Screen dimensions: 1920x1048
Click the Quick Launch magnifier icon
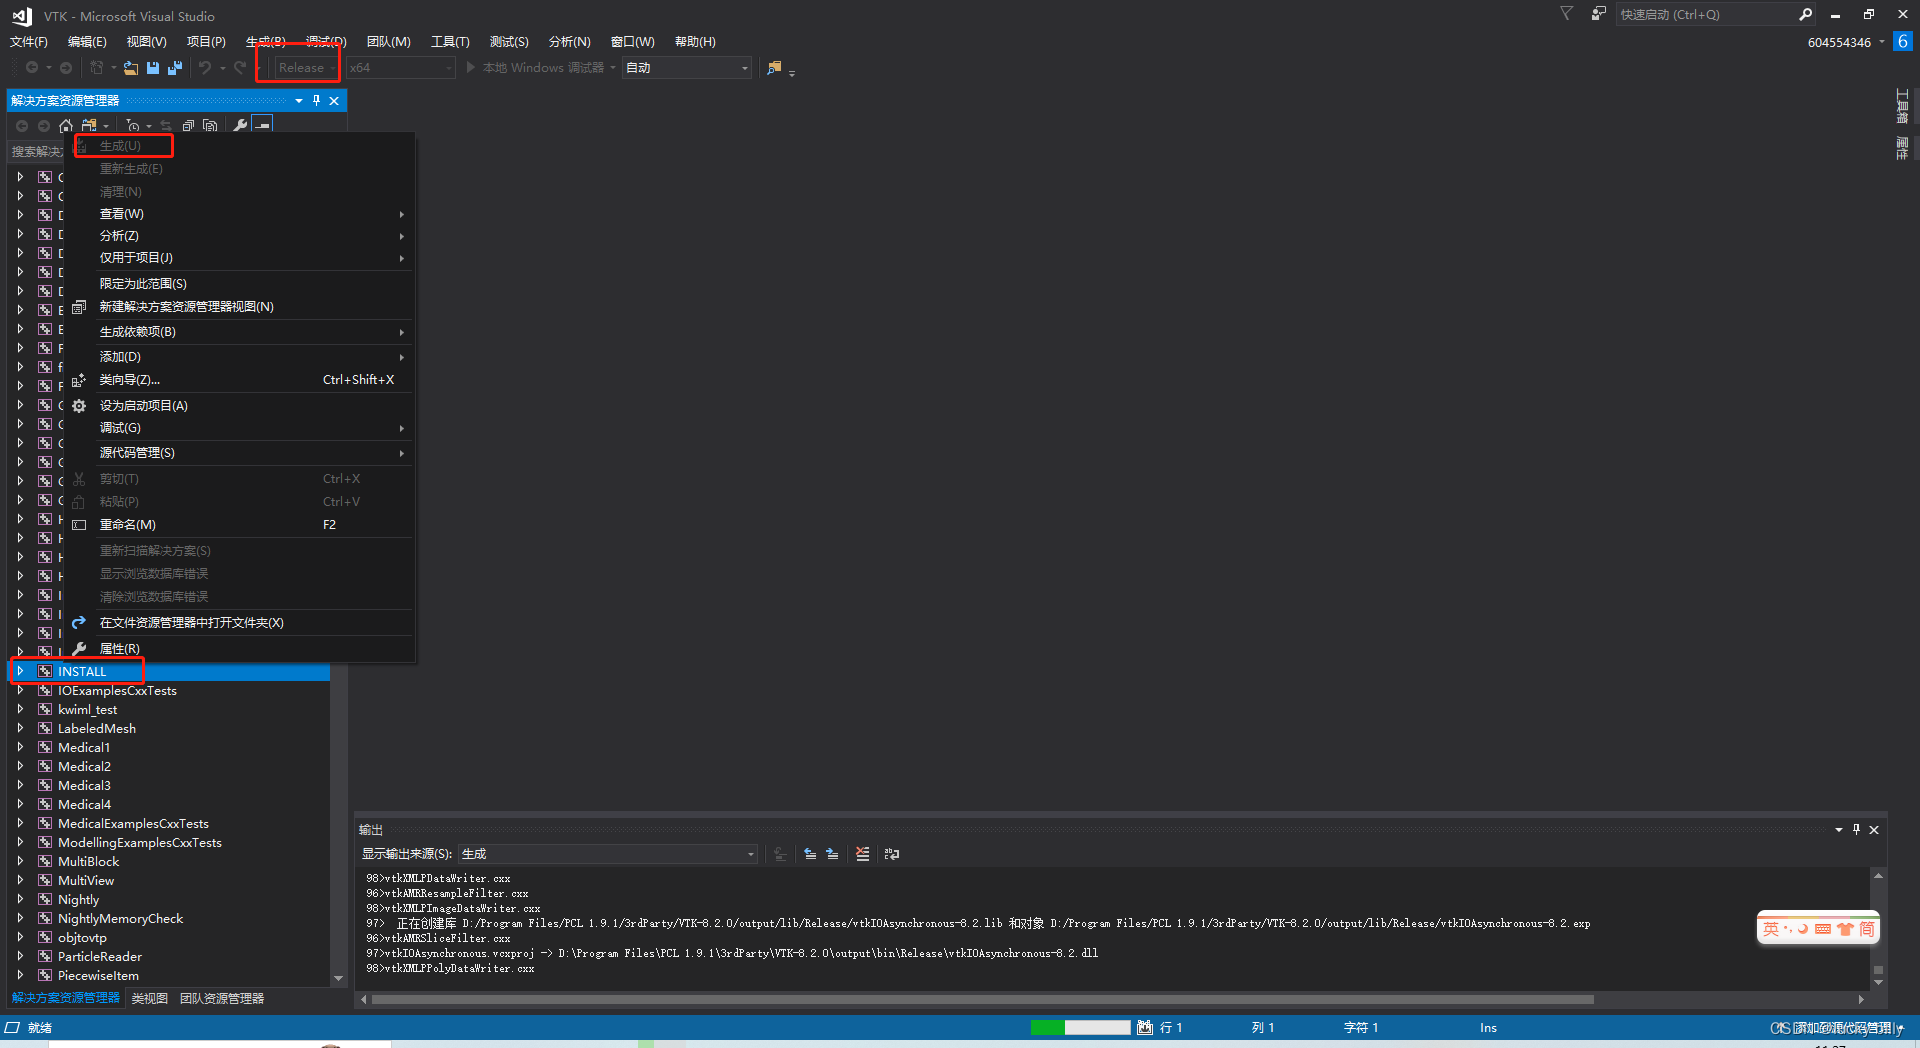coord(1805,14)
